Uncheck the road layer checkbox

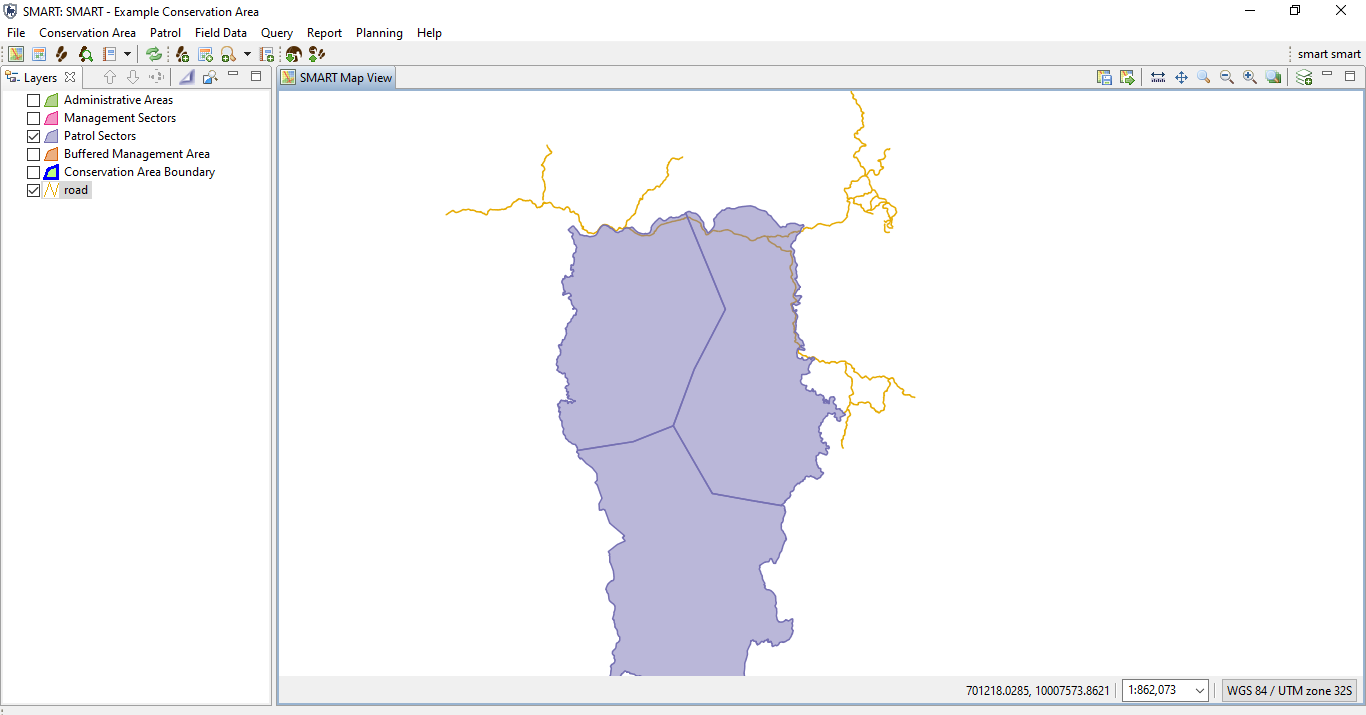[x=34, y=190]
